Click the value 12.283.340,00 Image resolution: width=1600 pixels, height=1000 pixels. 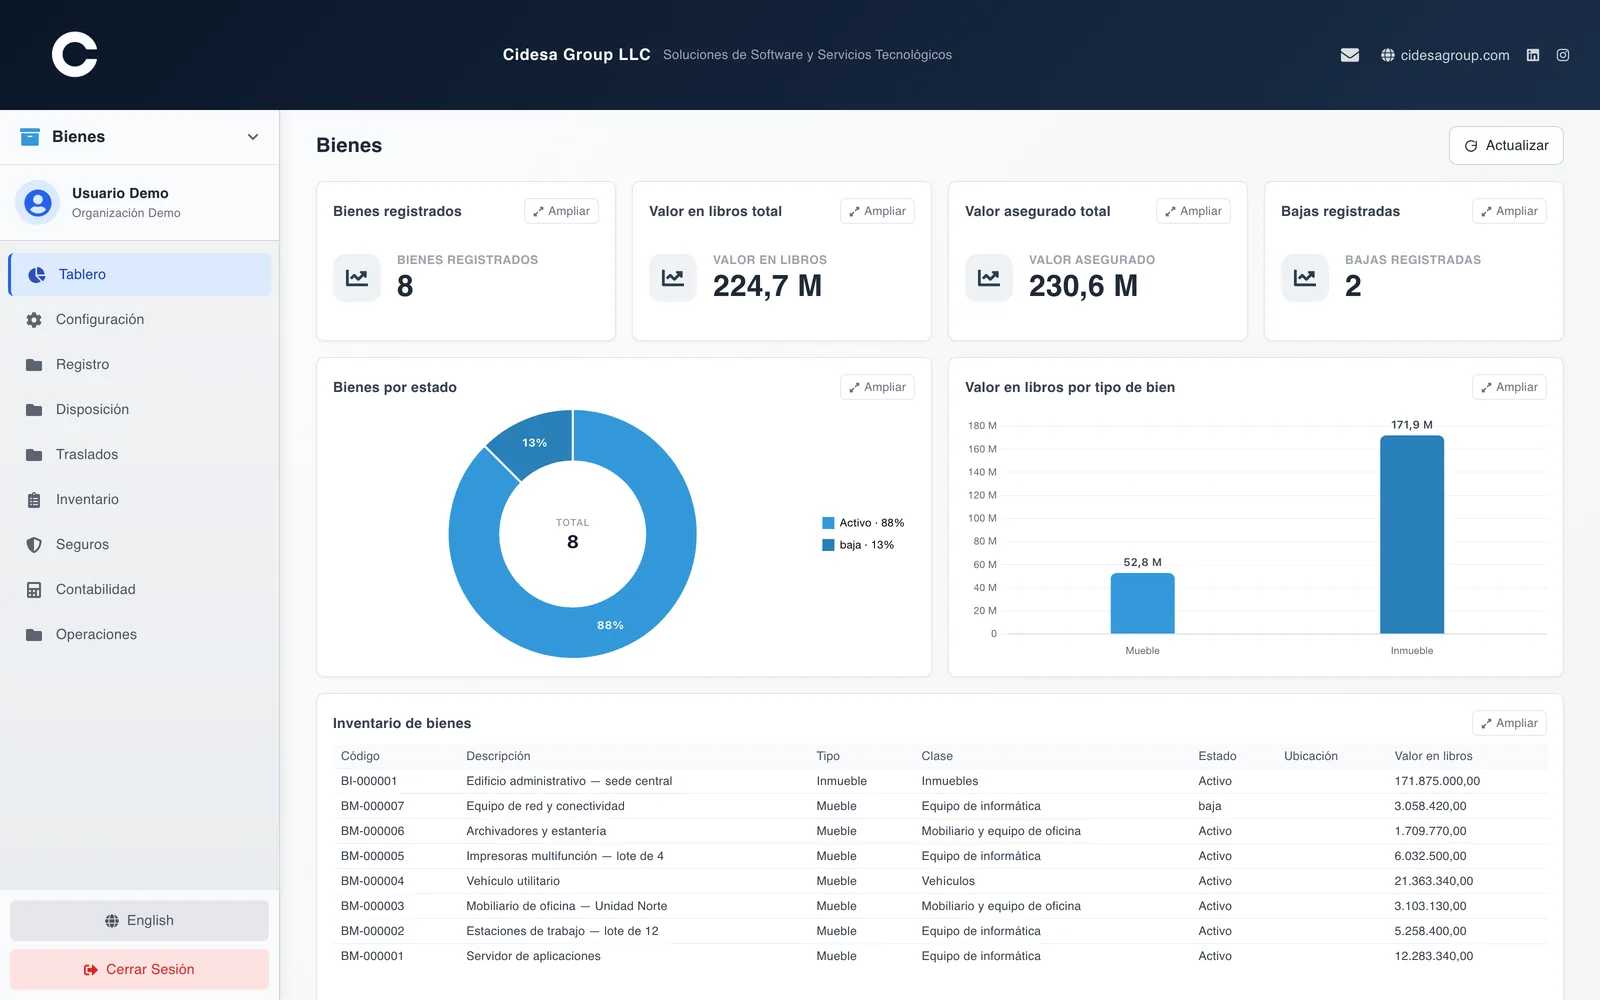tap(1434, 956)
